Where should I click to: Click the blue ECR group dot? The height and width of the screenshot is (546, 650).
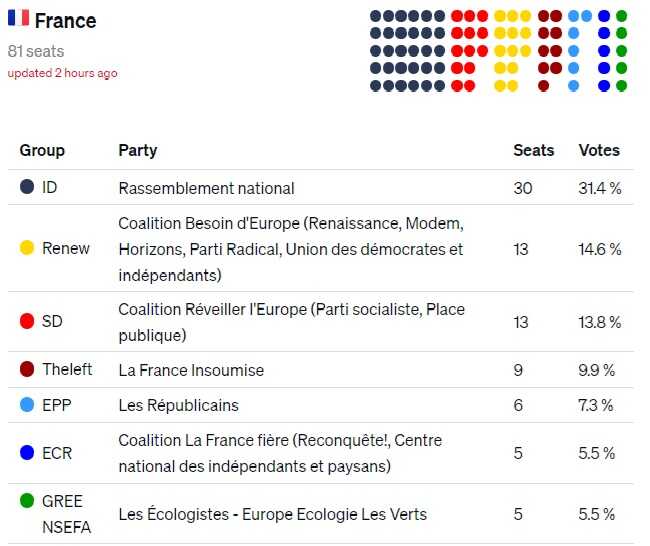[27, 453]
